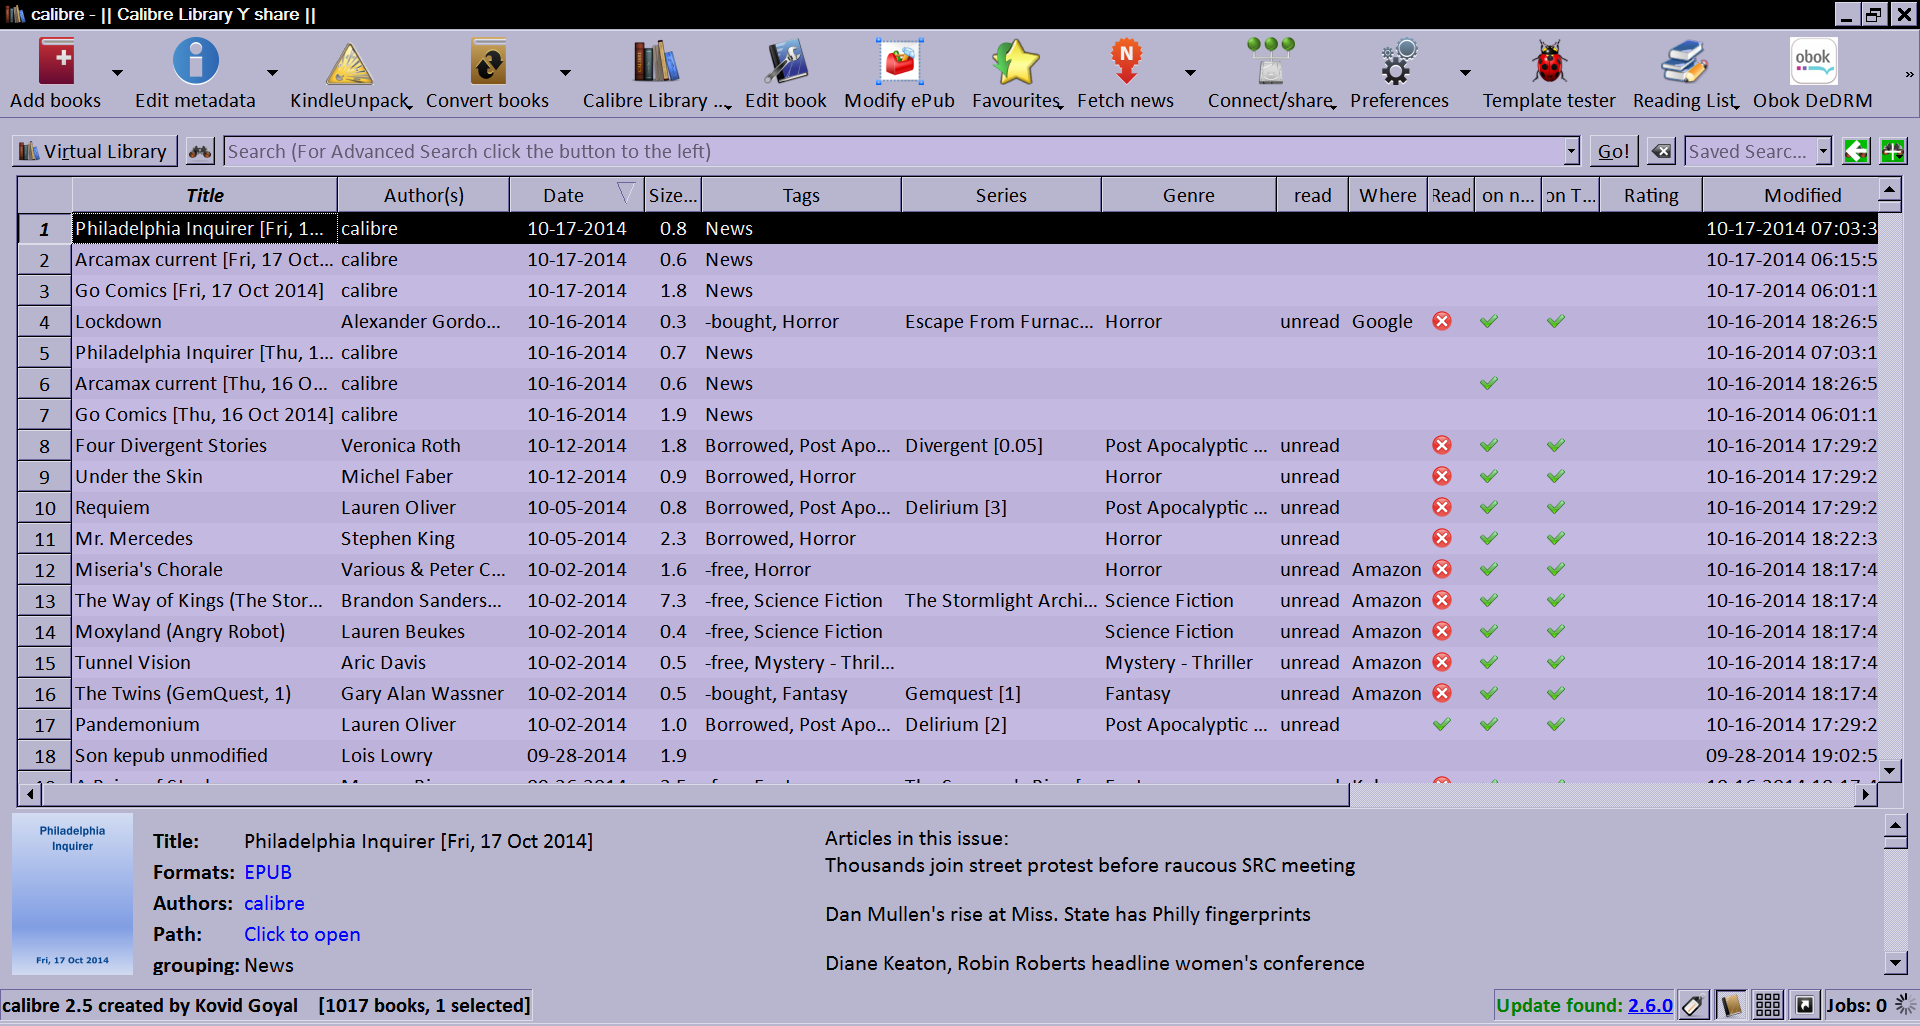Toggle the Book Details panel button
The height and width of the screenshot is (1026, 1920).
coord(1805,1005)
